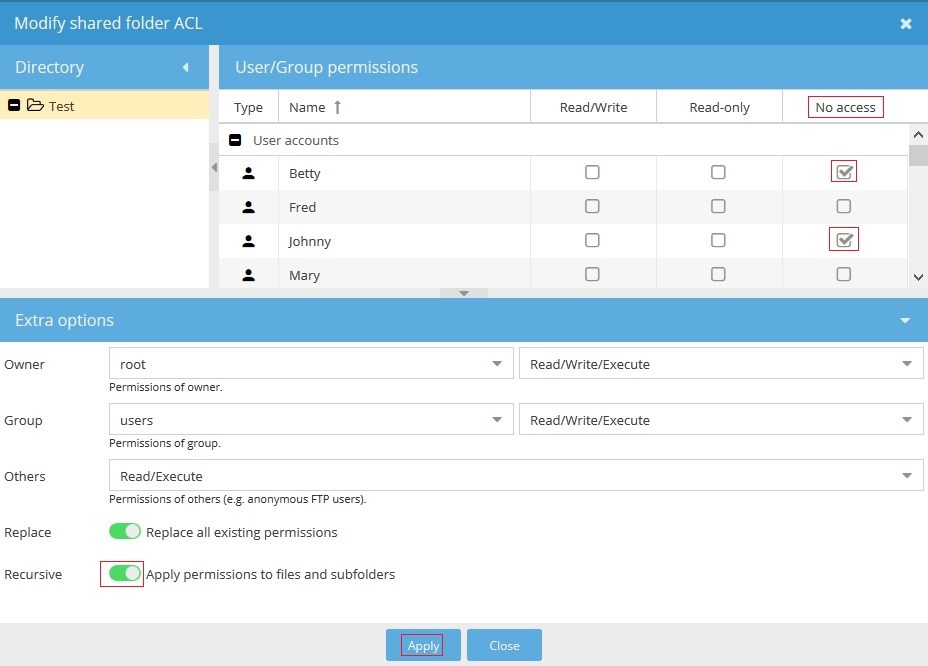Toggle Replace all existing permissions switch
Screen dimensions: 928x666
coord(125,532)
